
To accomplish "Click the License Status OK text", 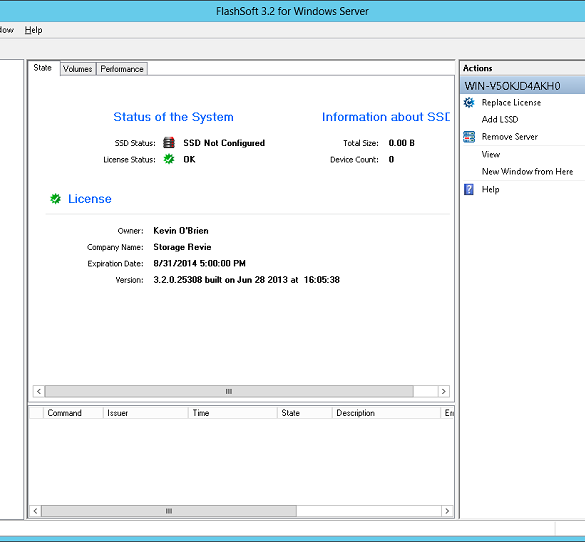I will [190, 159].
